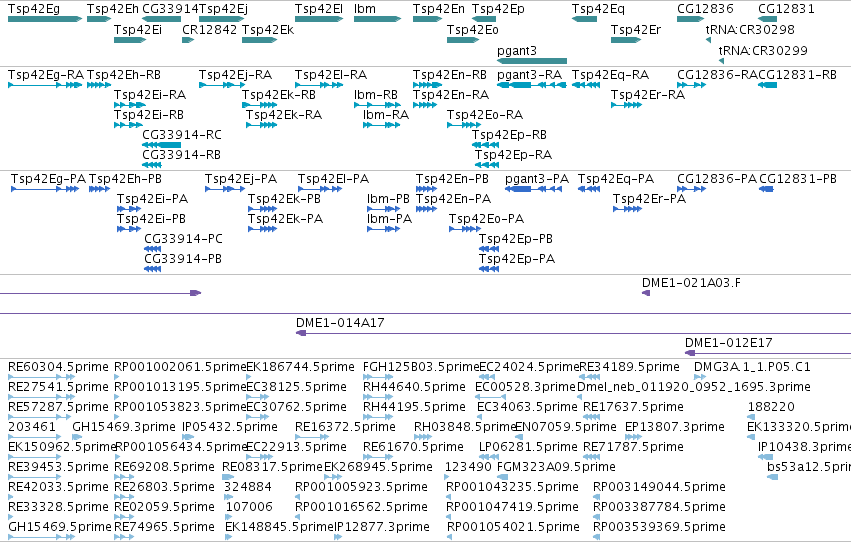Select the Tsp42Eo gene label
851x542 pixels.
pos(473,29)
